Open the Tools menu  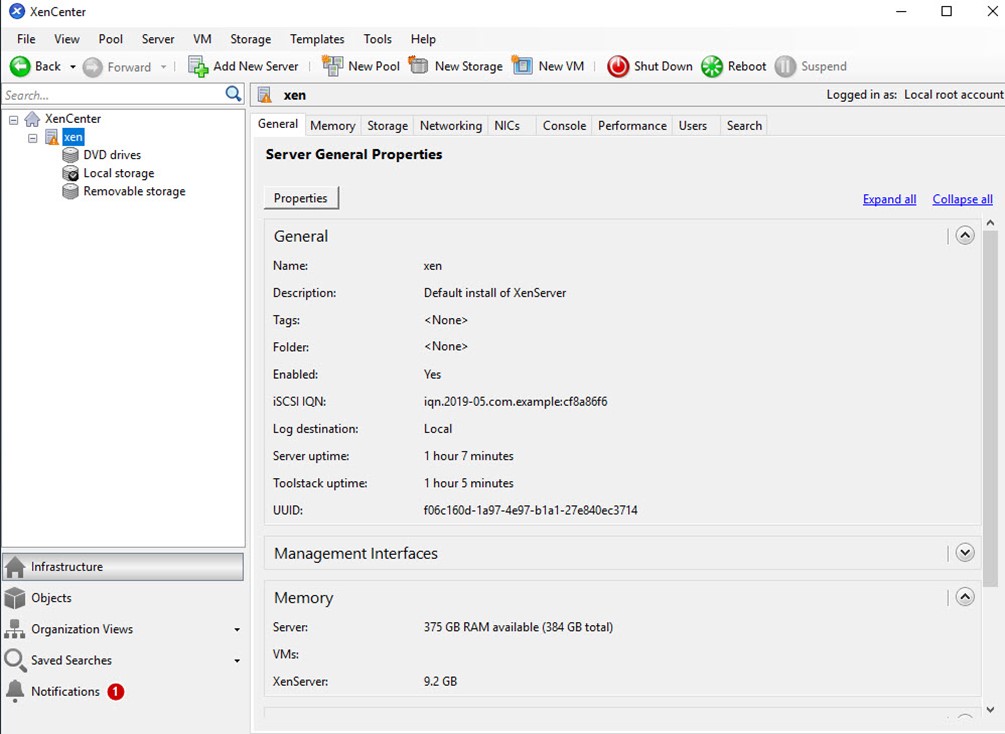click(x=378, y=39)
